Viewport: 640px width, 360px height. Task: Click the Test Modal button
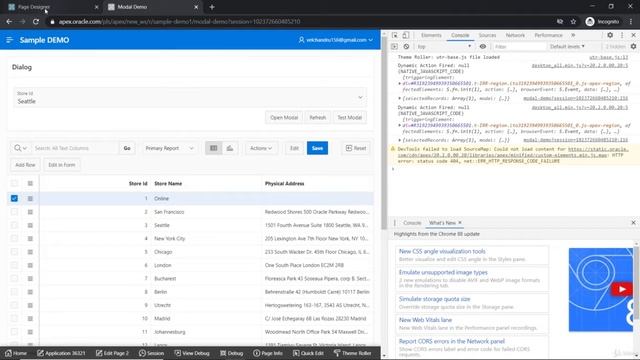click(349, 118)
